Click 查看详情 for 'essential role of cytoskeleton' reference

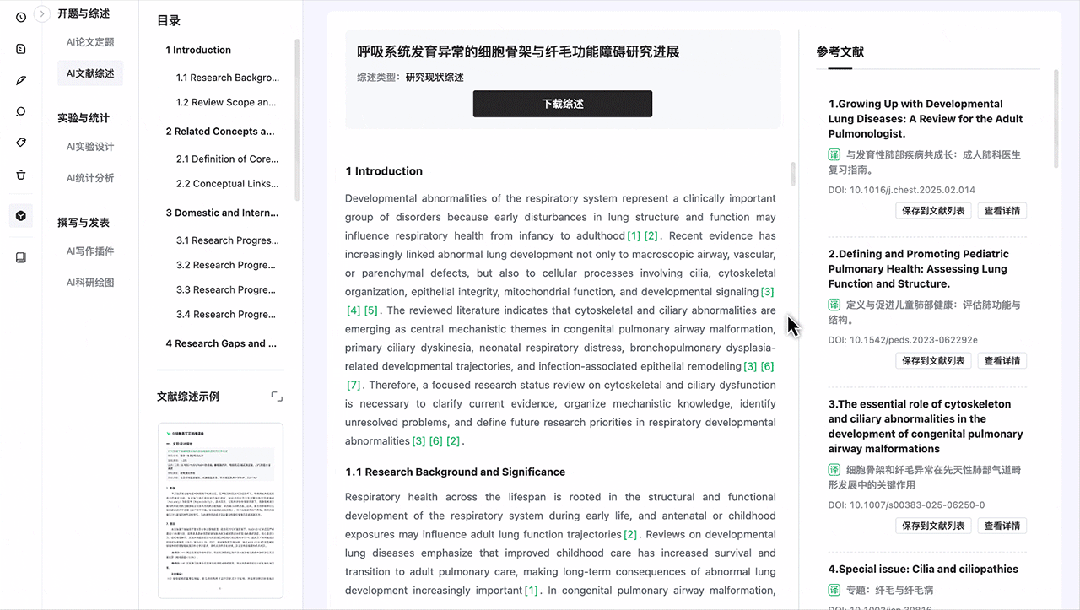click(x=1002, y=526)
